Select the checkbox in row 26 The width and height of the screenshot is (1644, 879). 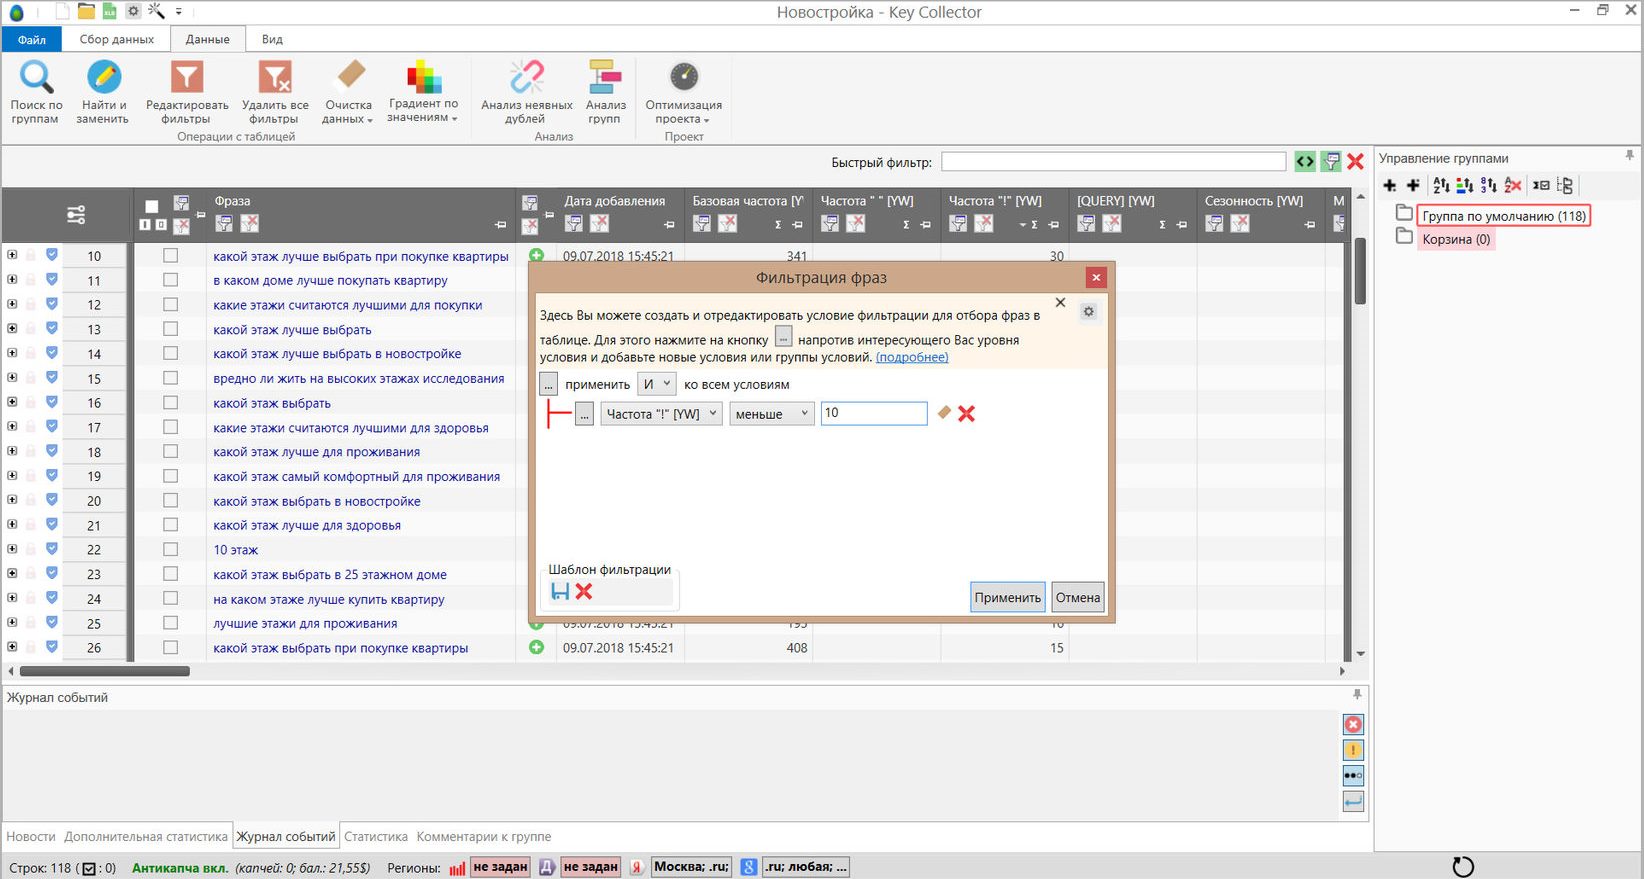coord(171,648)
